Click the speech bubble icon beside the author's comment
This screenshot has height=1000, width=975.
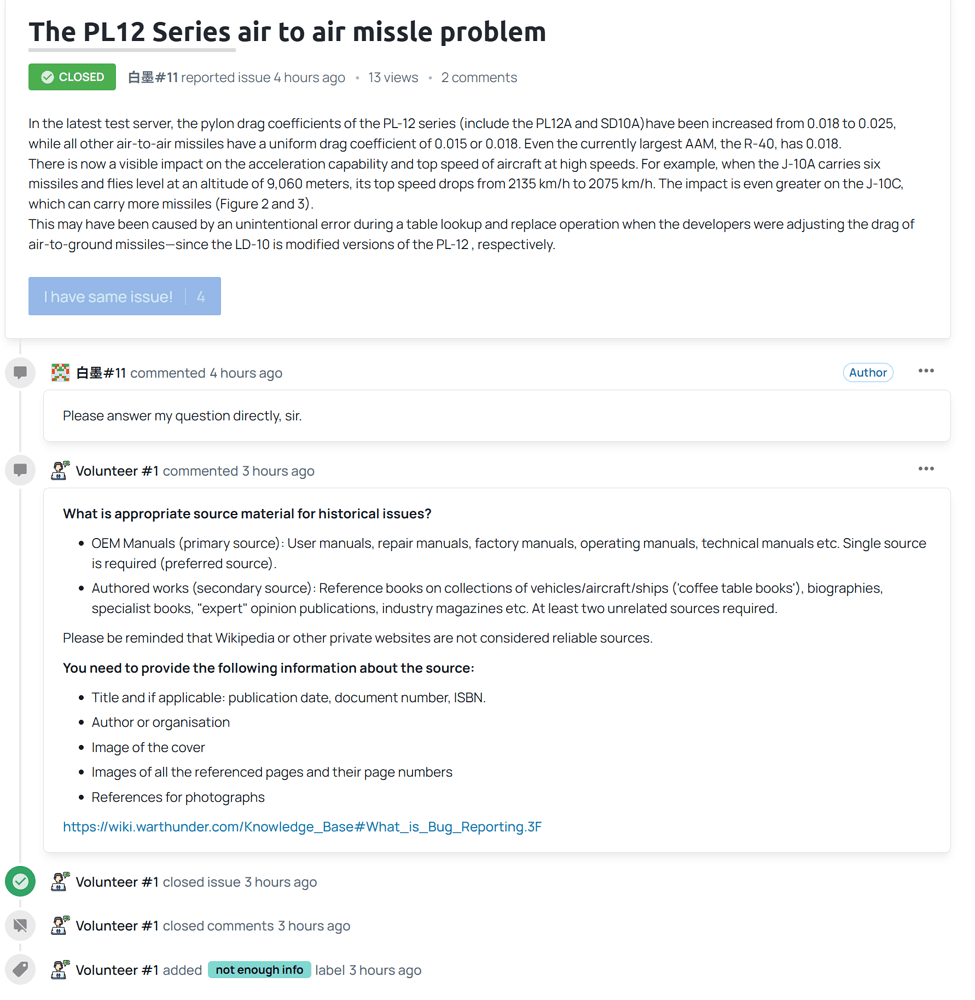click(x=20, y=372)
